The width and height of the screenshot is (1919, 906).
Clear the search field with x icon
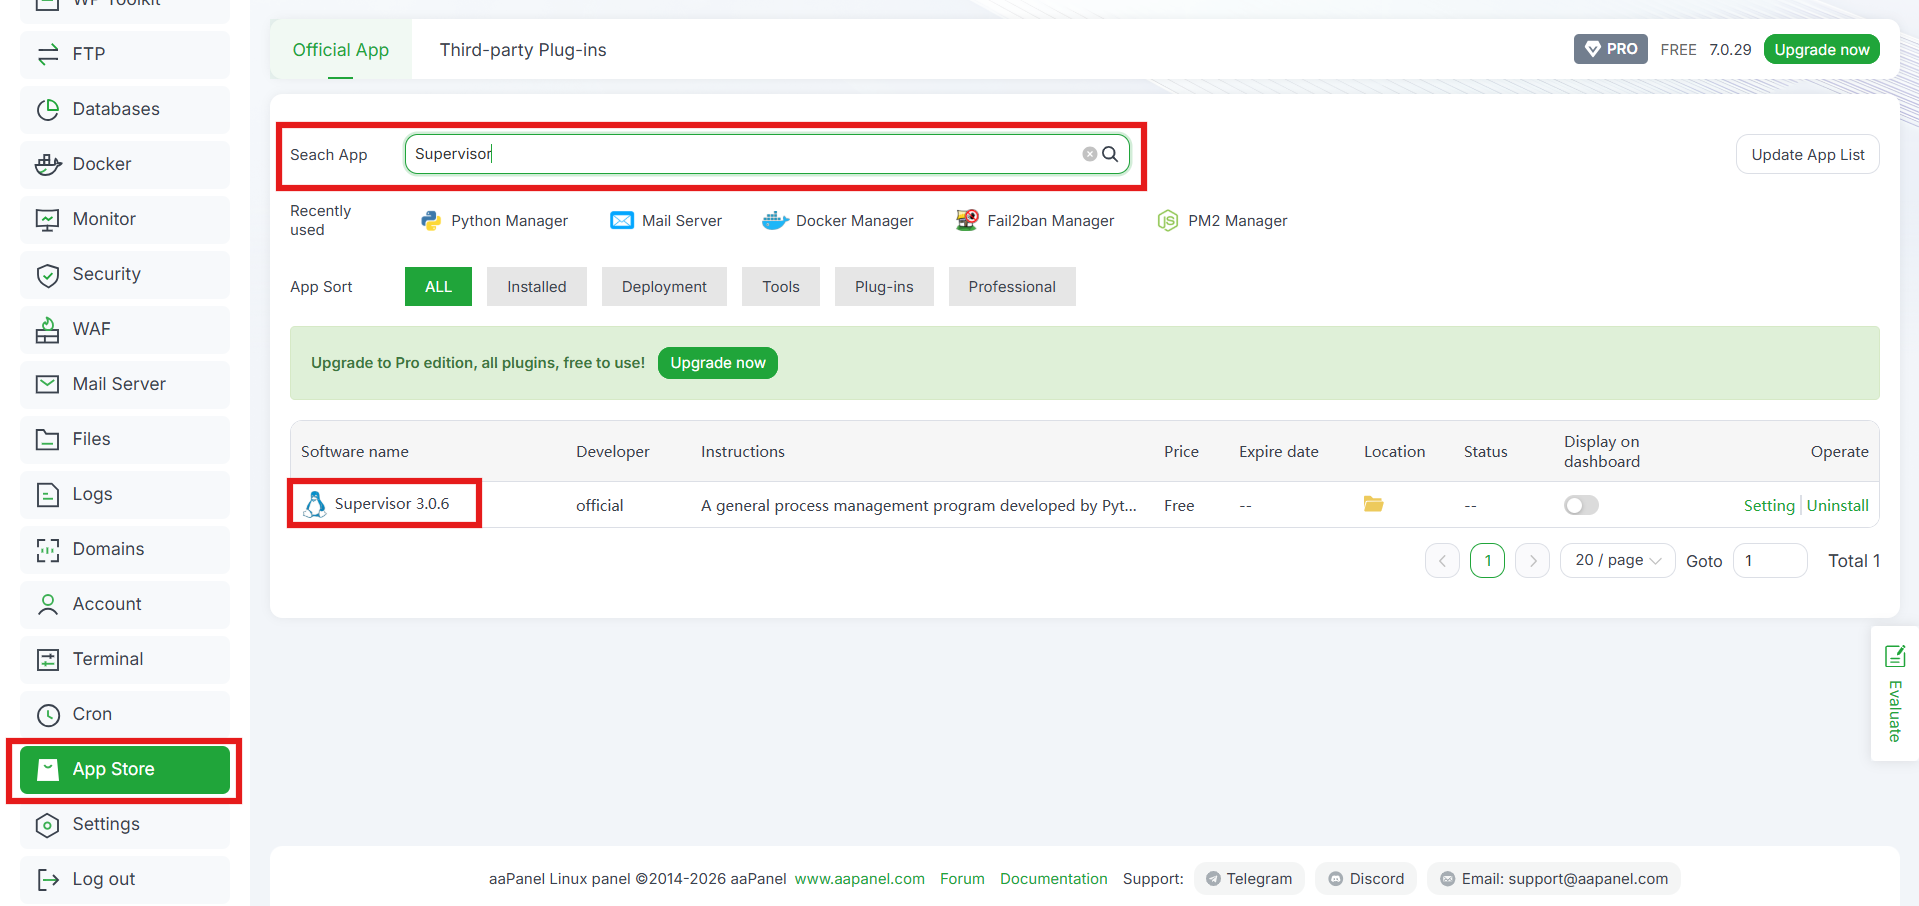pyautogui.click(x=1089, y=154)
